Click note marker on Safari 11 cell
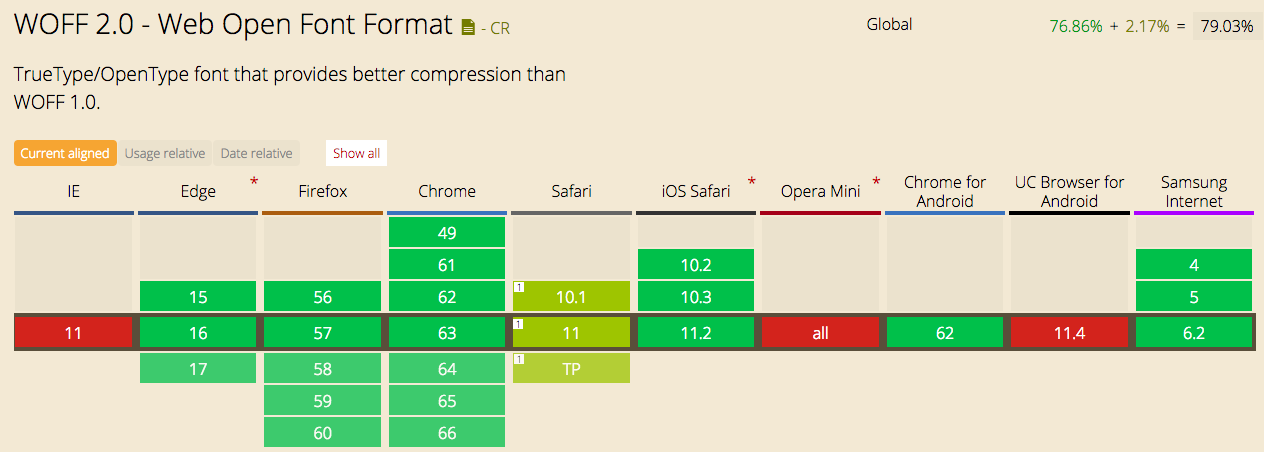This screenshot has height=452, width=1264. pos(519,323)
